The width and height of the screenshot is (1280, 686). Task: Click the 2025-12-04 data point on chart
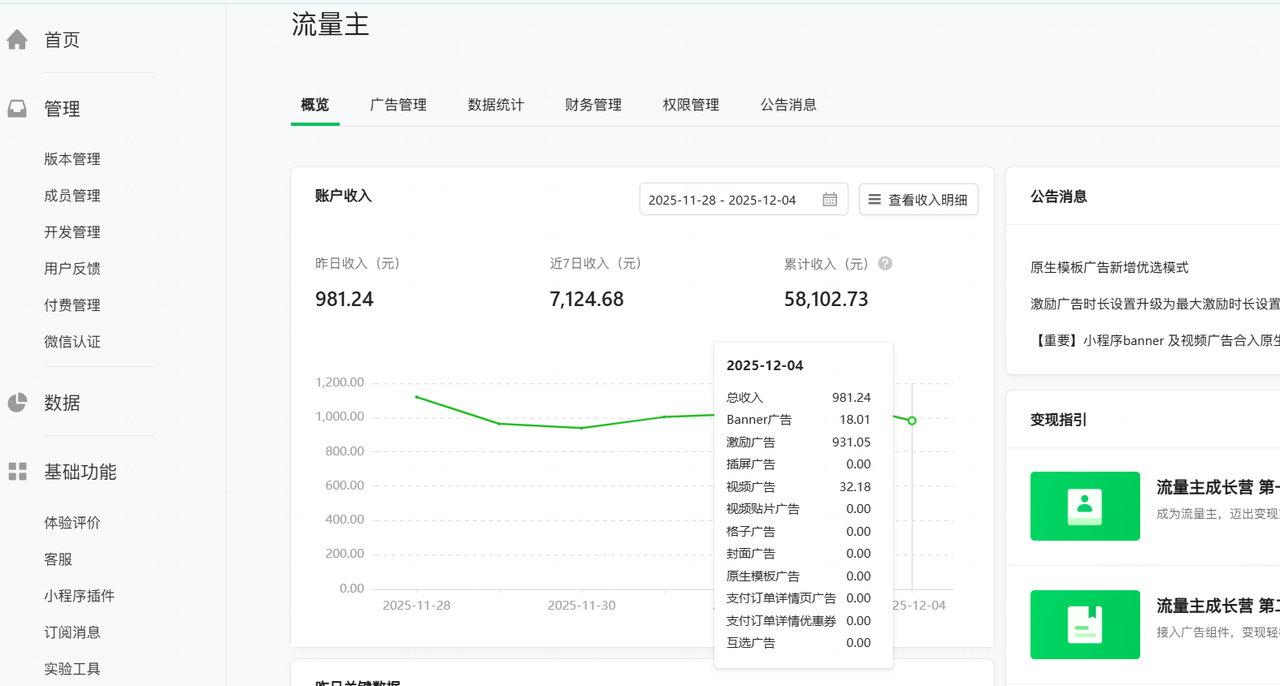point(912,420)
